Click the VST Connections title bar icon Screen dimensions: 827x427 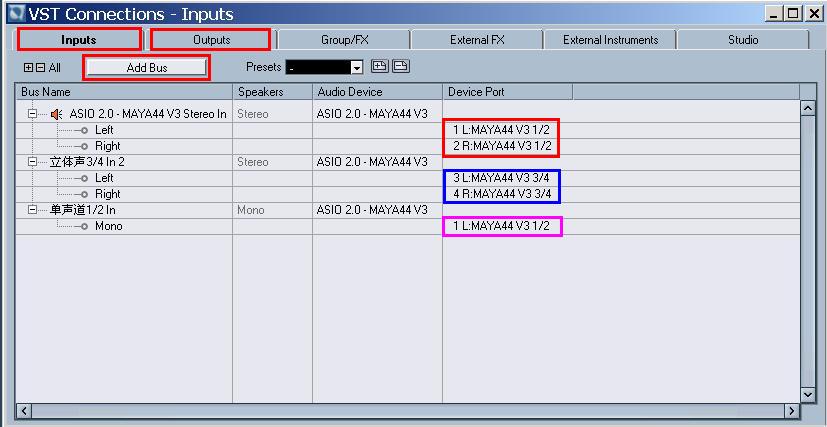[17, 13]
